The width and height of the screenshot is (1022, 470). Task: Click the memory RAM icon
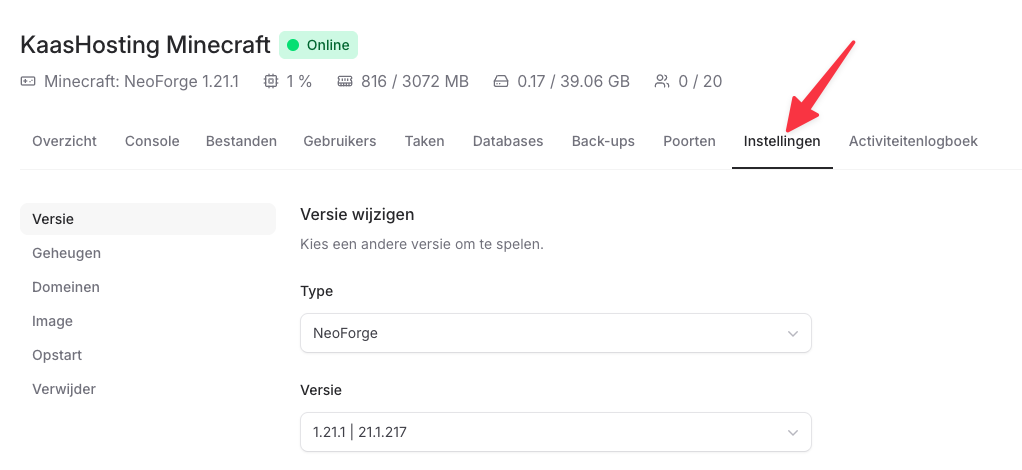pos(345,81)
